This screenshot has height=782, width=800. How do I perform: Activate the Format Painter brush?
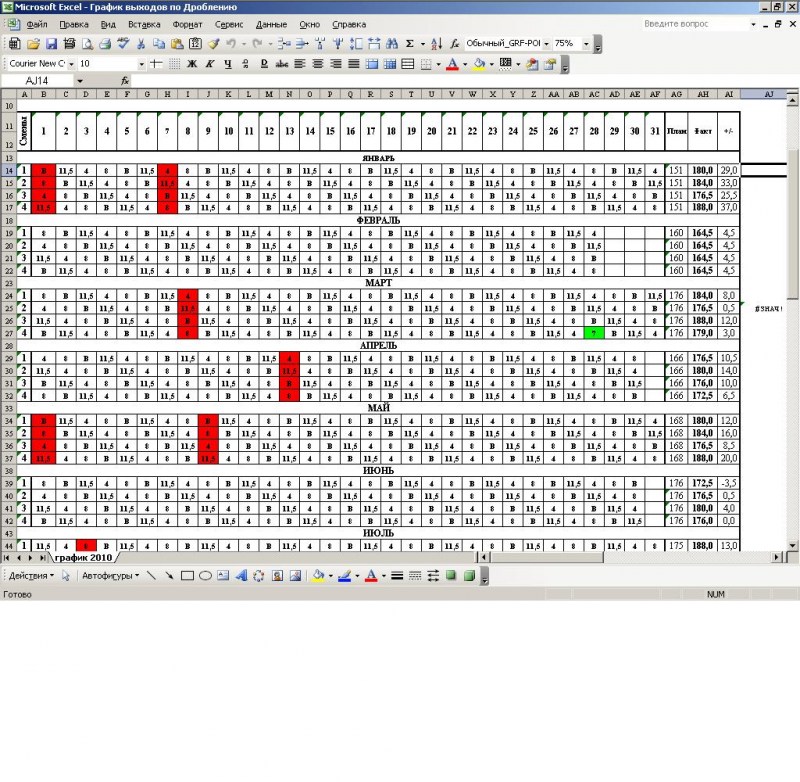pos(213,44)
